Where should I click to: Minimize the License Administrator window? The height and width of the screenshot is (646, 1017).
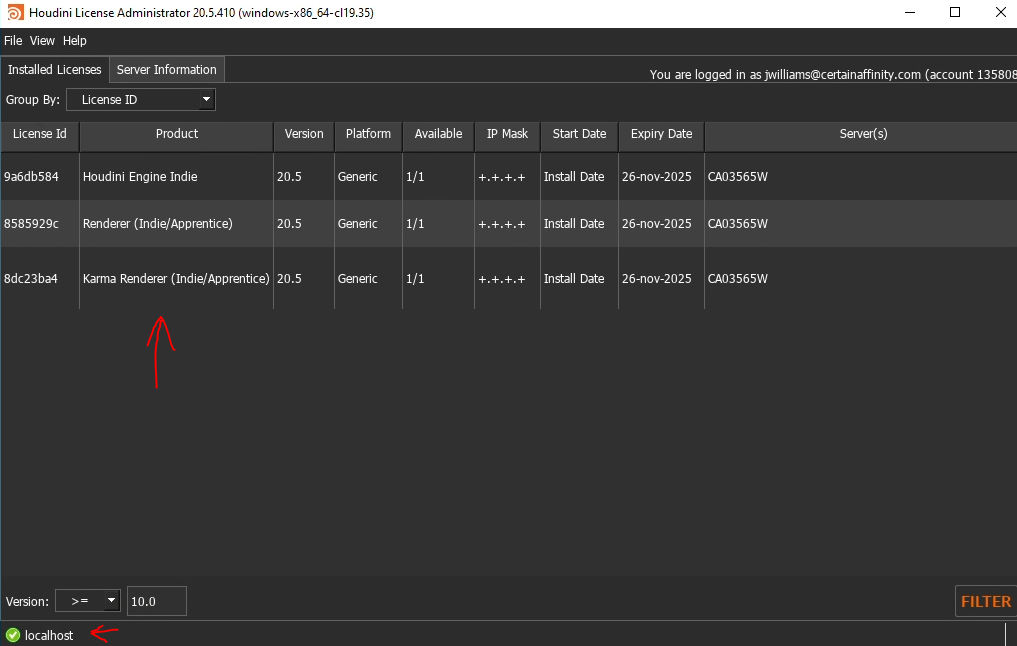click(x=910, y=12)
